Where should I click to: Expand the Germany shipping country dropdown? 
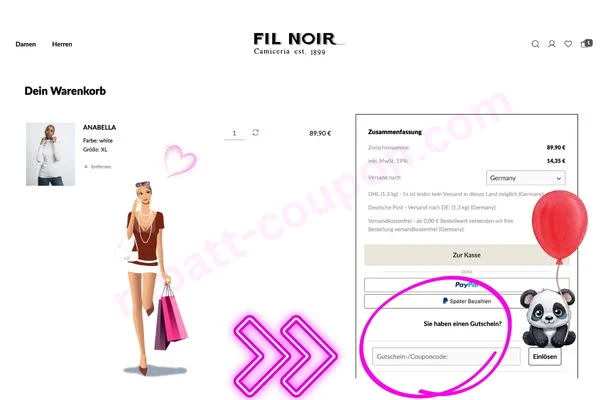click(x=525, y=178)
